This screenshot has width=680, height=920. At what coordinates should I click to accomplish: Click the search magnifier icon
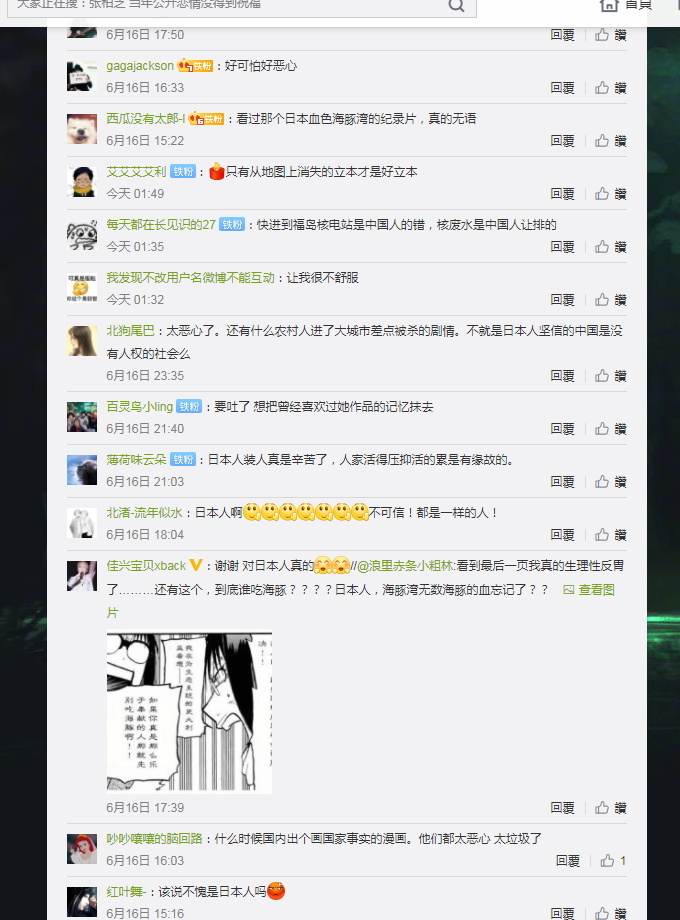tap(456, 5)
